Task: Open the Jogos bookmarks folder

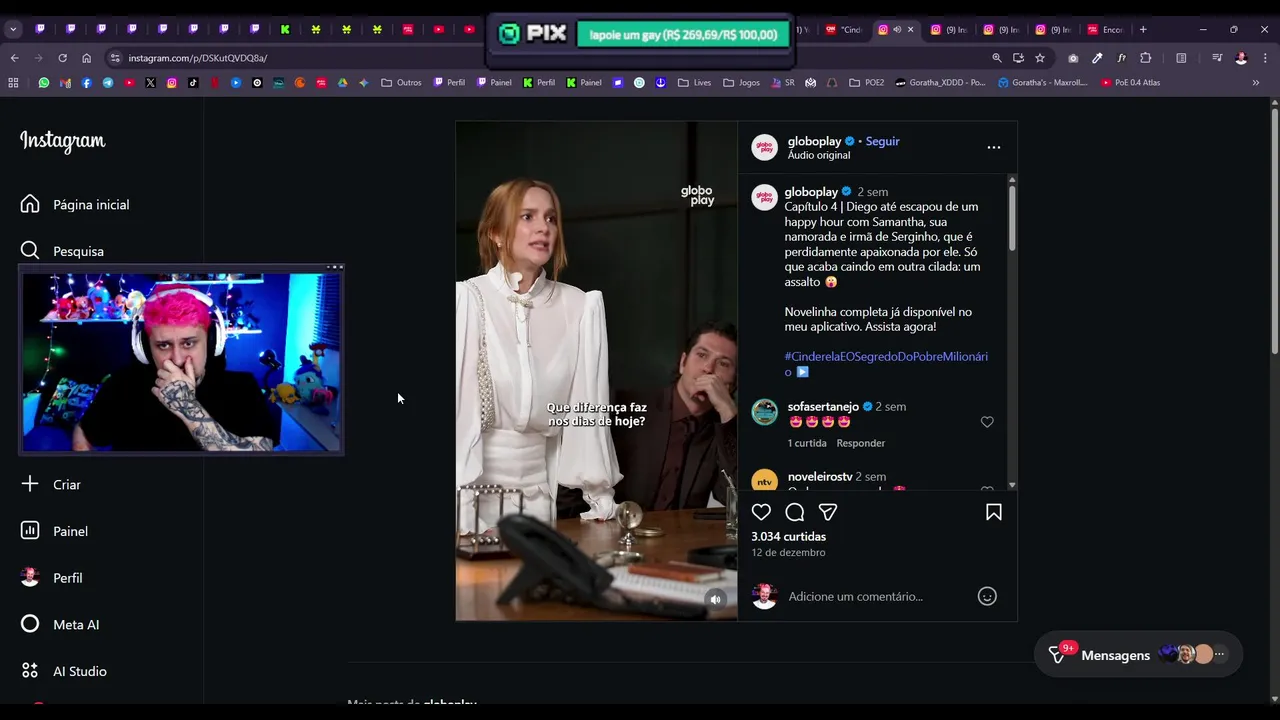Action: [x=741, y=83]
